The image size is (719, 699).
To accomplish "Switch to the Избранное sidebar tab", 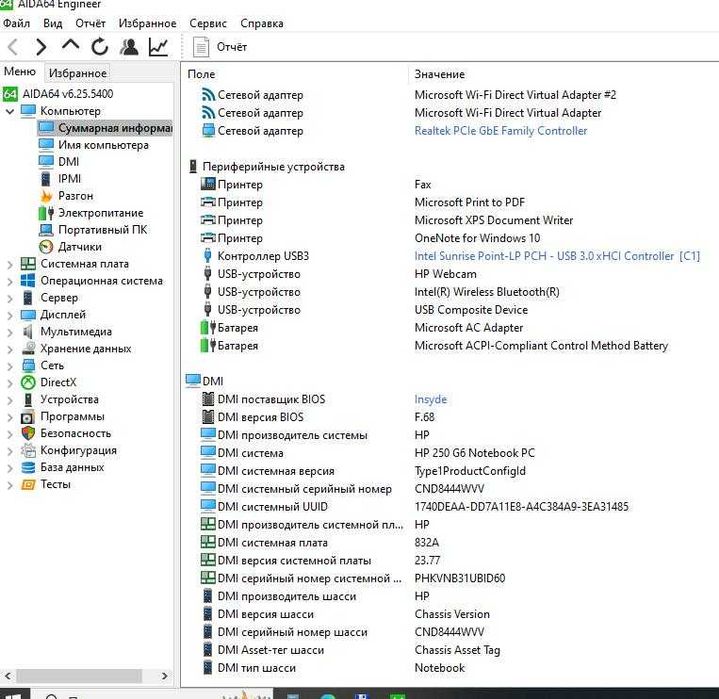I will (77, 73).
